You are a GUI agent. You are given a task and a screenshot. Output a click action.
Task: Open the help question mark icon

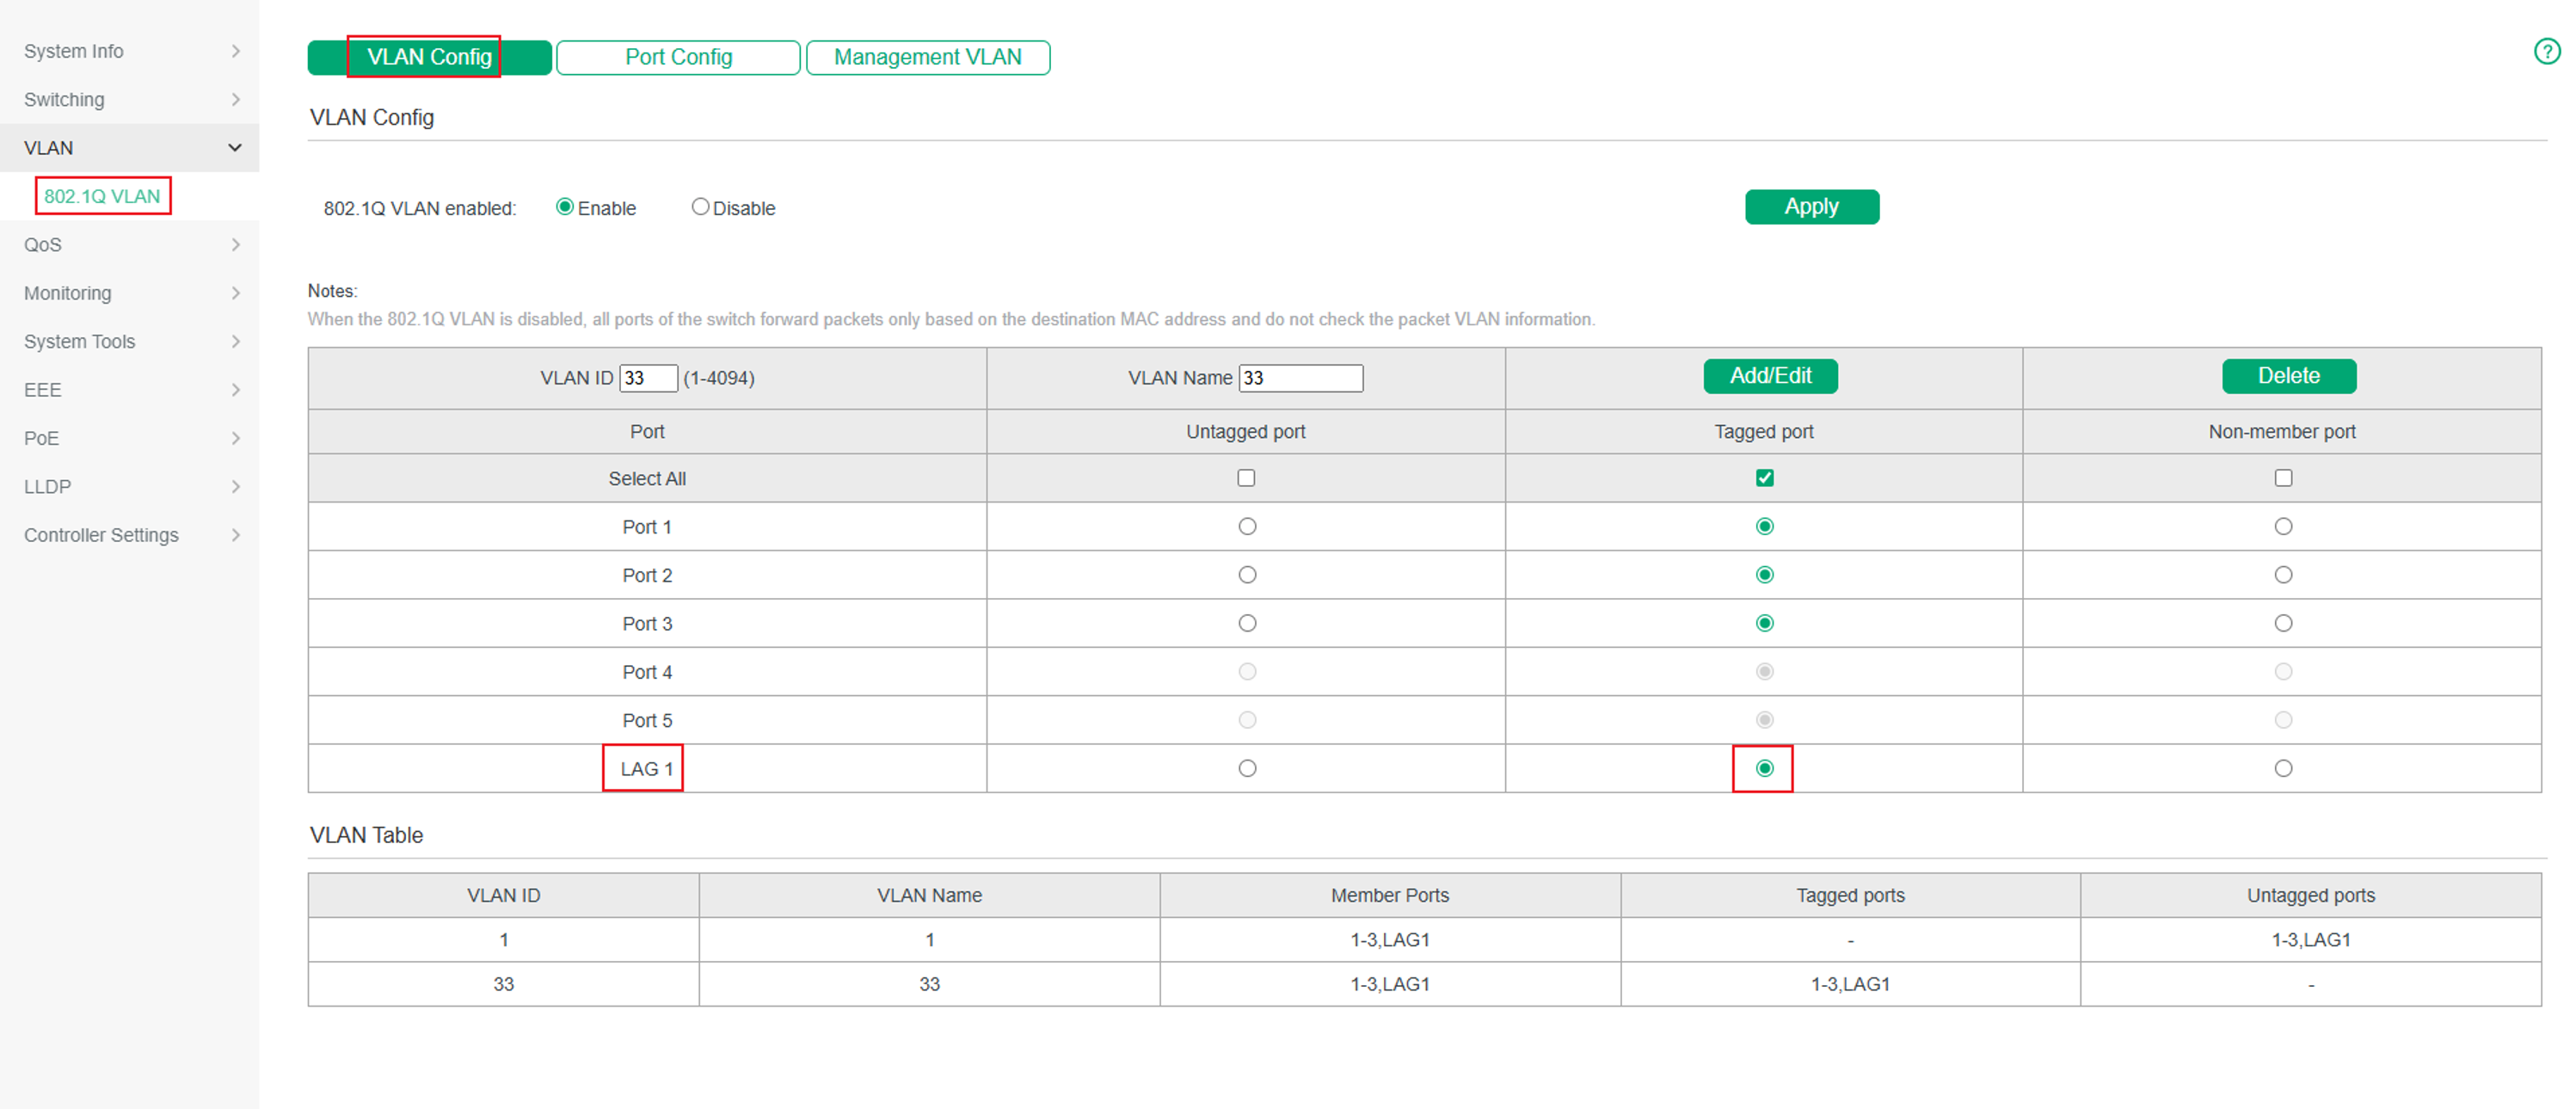(x=2546, y=51)
